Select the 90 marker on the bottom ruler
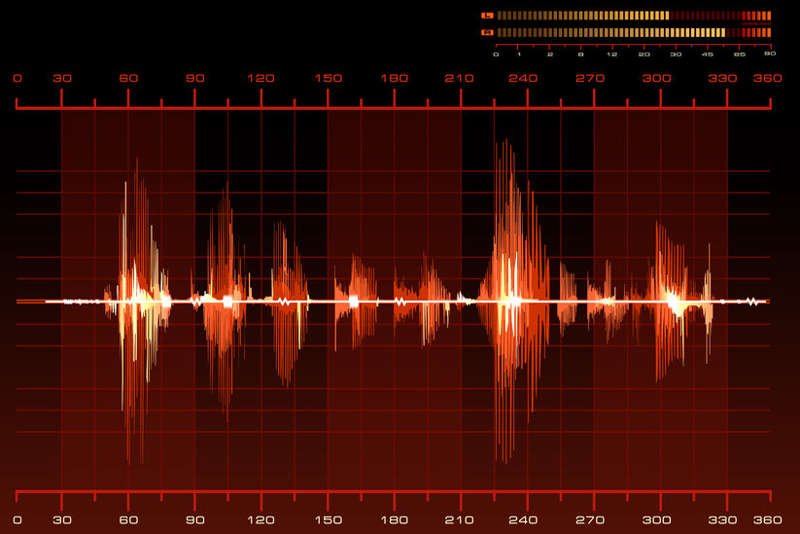This screenshot has width=800, height=534. click(195, 520)
